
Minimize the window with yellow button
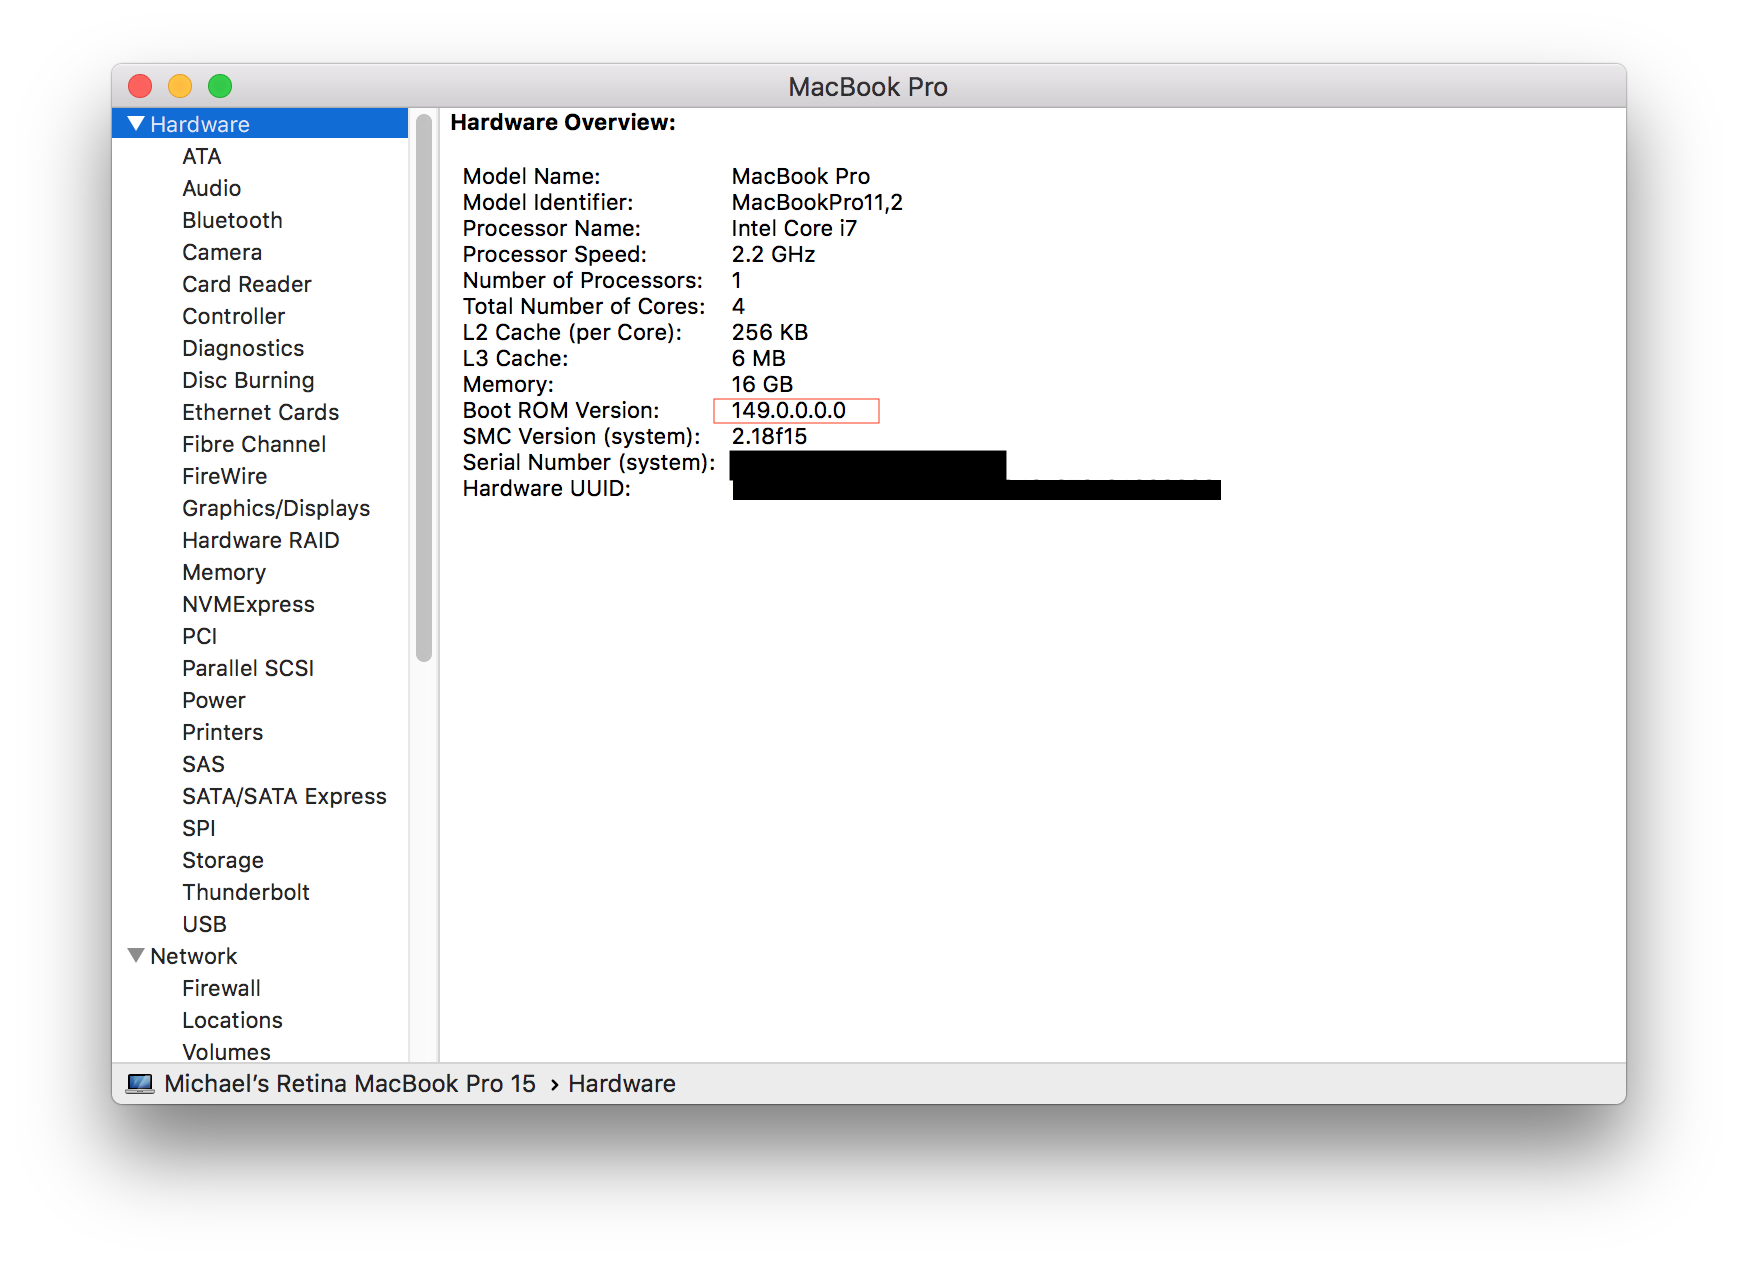(180, 86)
